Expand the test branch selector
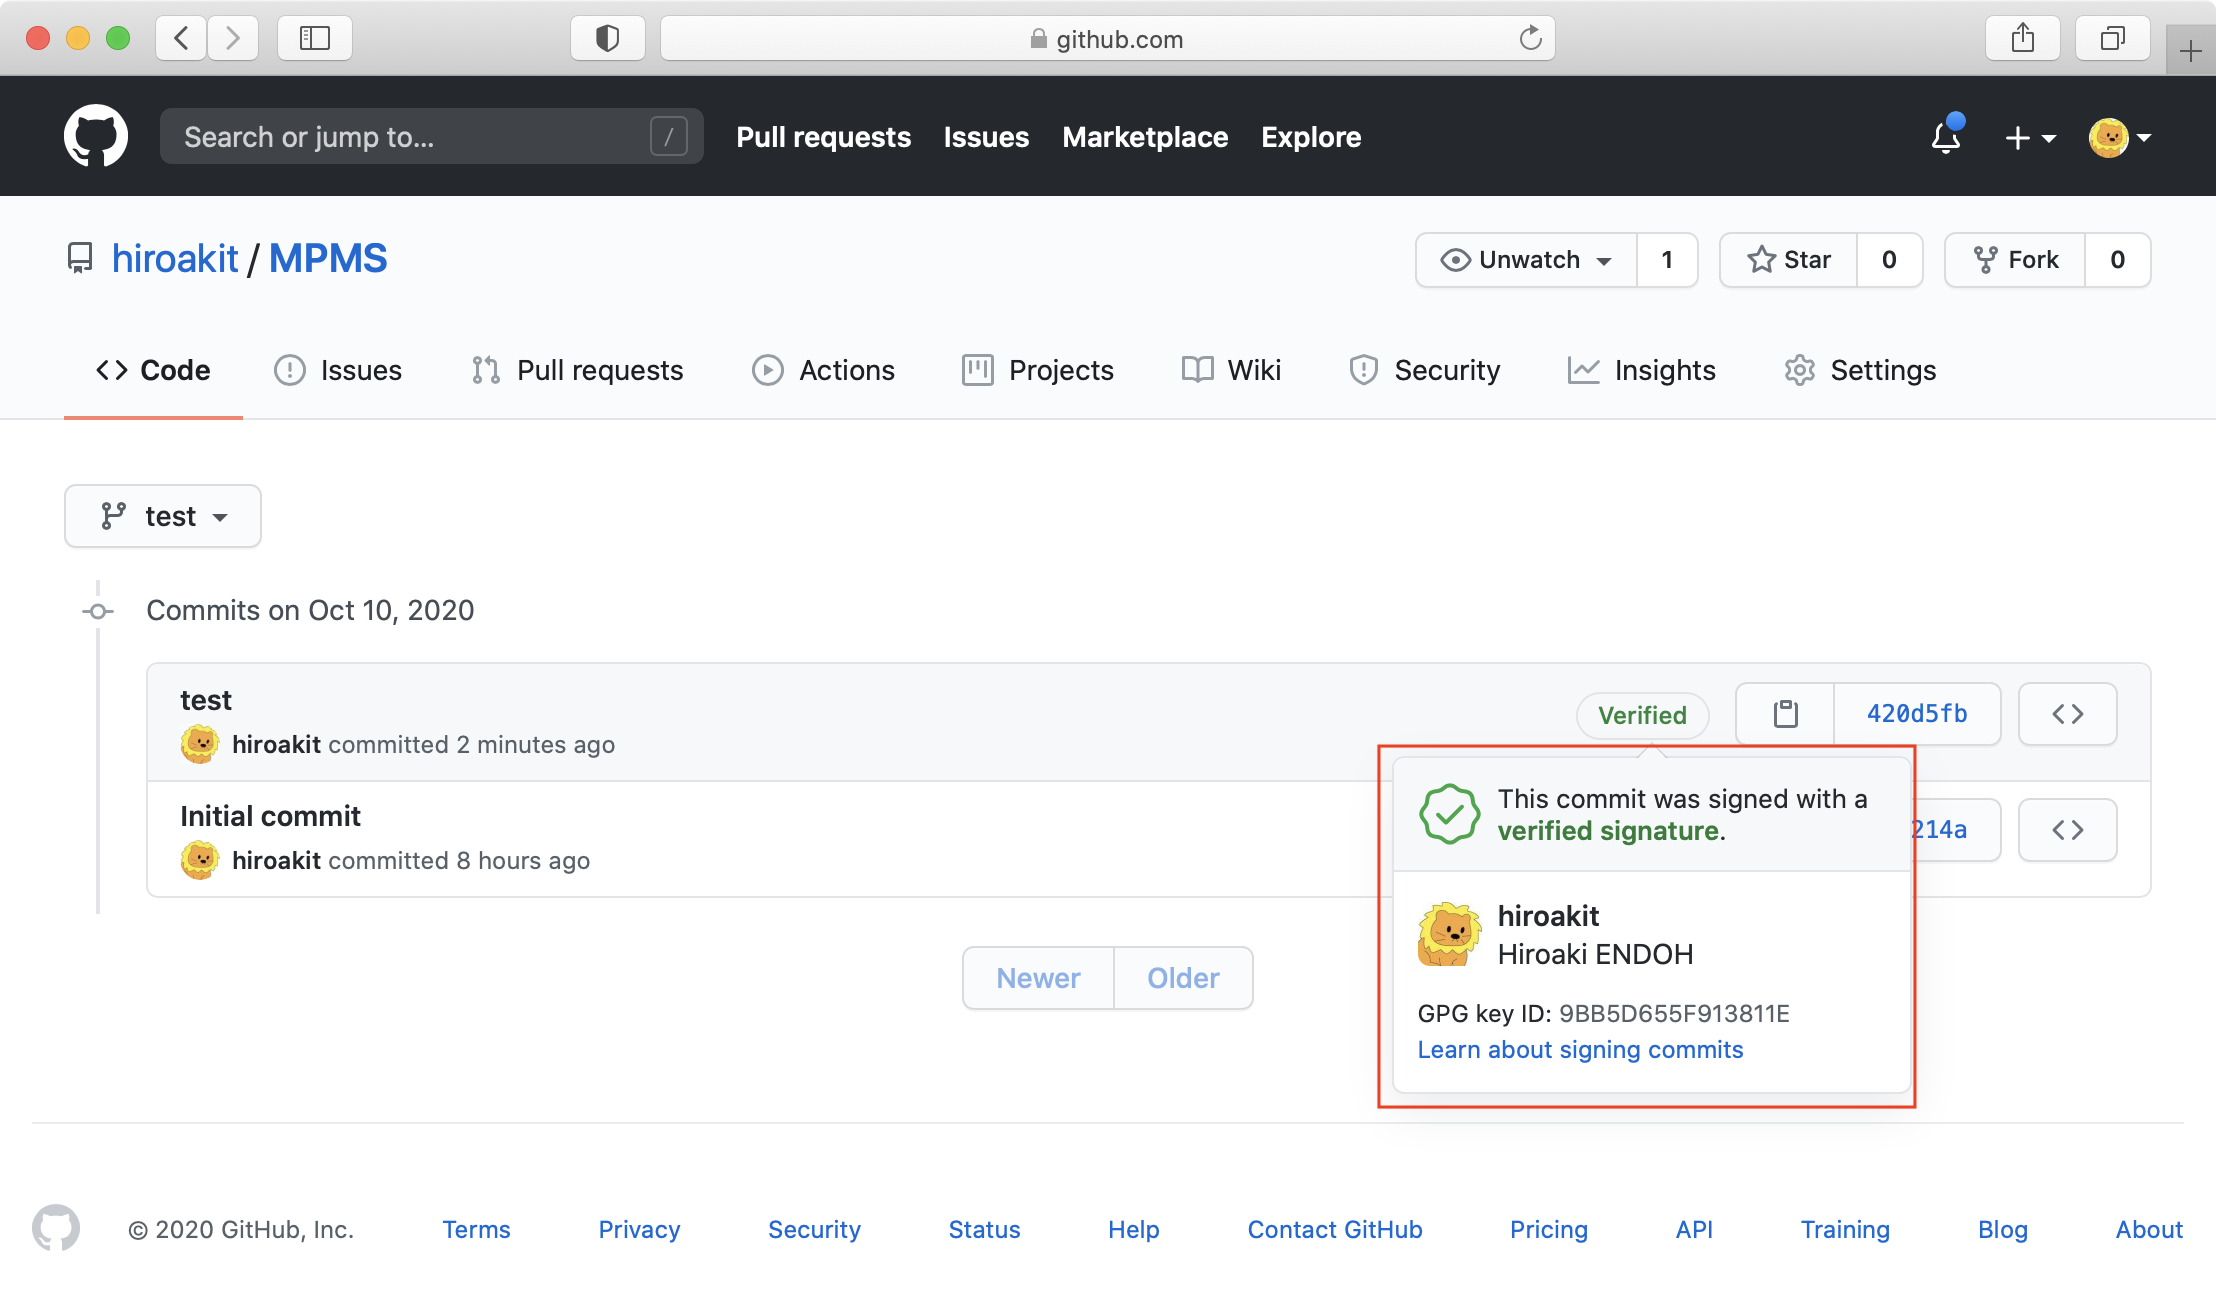The height and width of the screenshot is (1302, 2216). (x=163, y=516)
